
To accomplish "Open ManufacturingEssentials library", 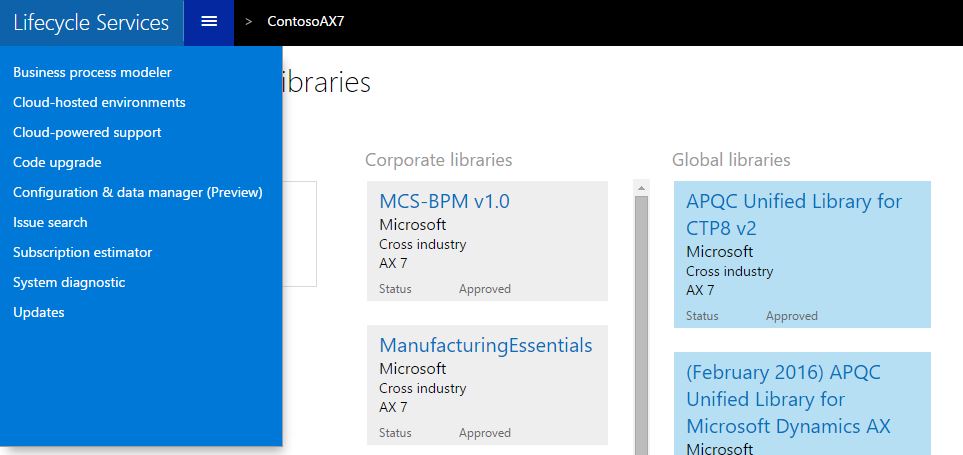I will click(x=485, y=345).
